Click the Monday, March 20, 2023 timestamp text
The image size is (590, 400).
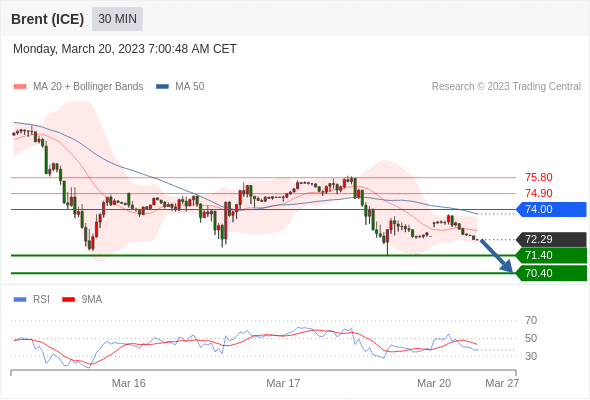pos(125,49)
